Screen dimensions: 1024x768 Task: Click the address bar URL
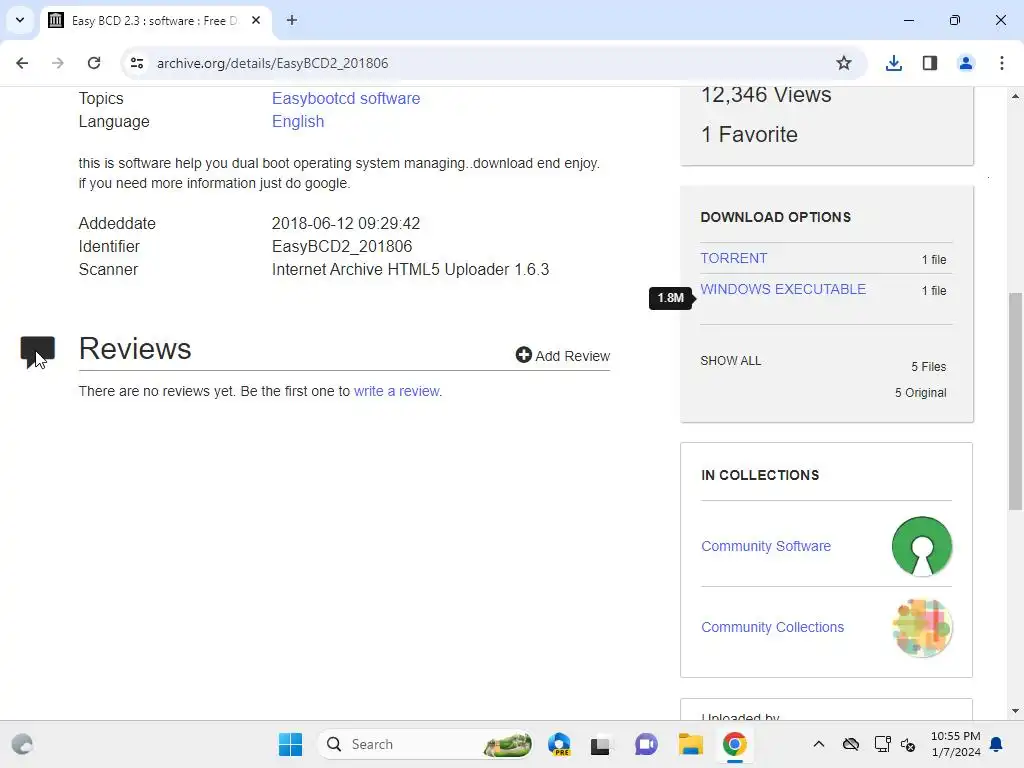[x=272, y=63]
